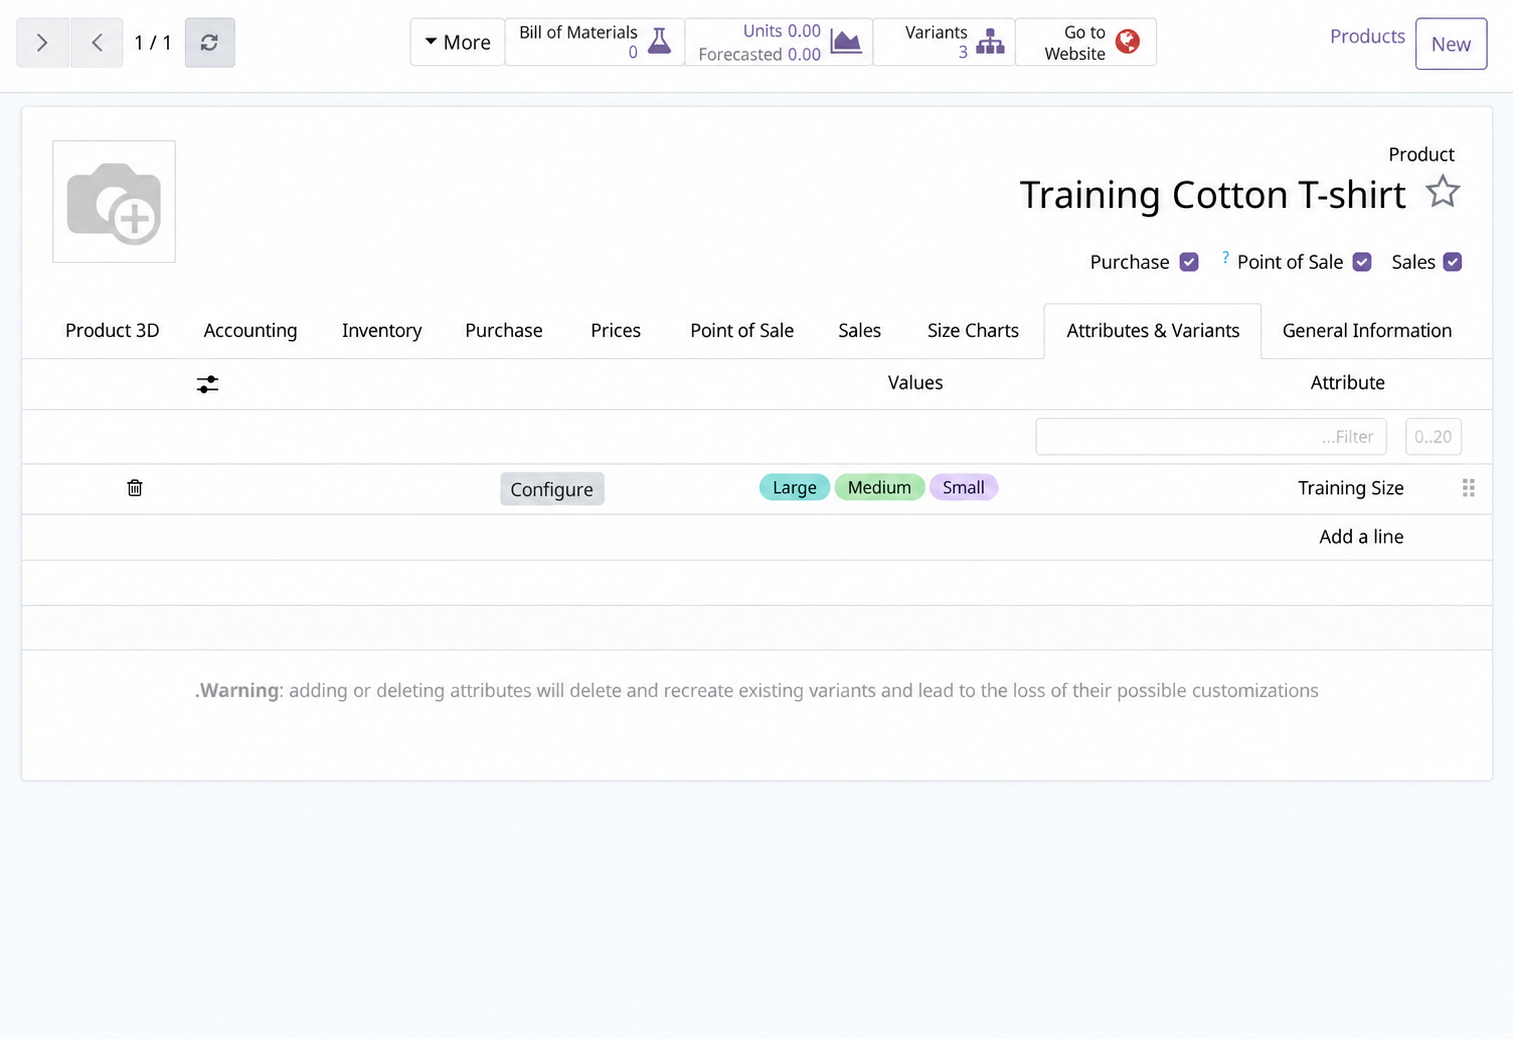
Task: Click the drag handle beside Training Size
Action: pos(1468,488)
